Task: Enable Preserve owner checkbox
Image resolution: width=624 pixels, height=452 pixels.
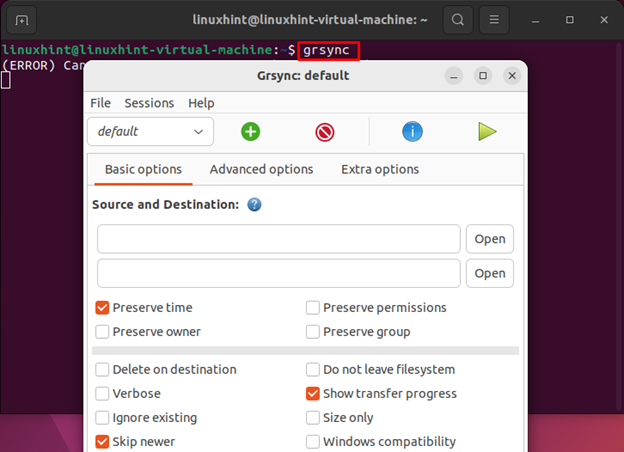Action: coord(102,332)
